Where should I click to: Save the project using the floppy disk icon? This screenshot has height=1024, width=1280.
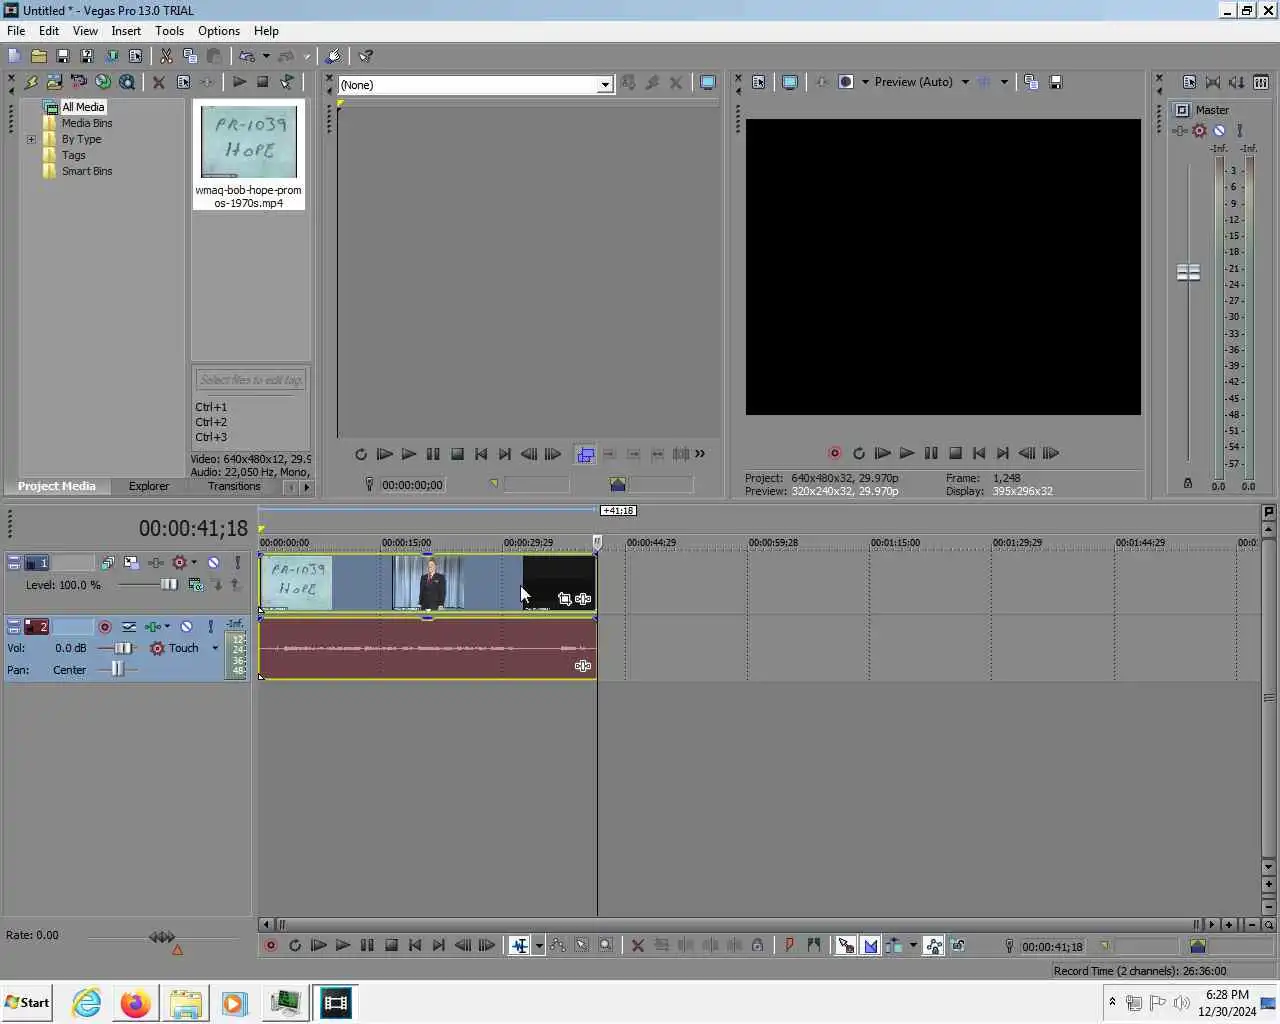(62, 56)
